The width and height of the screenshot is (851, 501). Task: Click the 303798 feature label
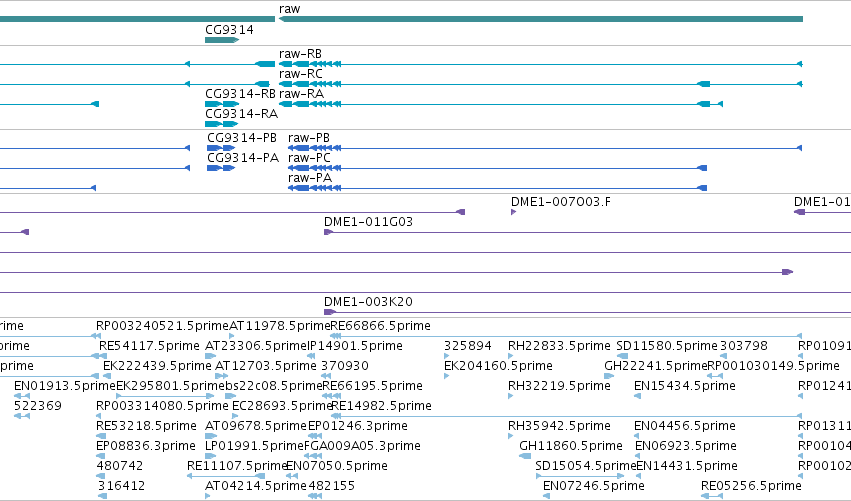(744, 346)
